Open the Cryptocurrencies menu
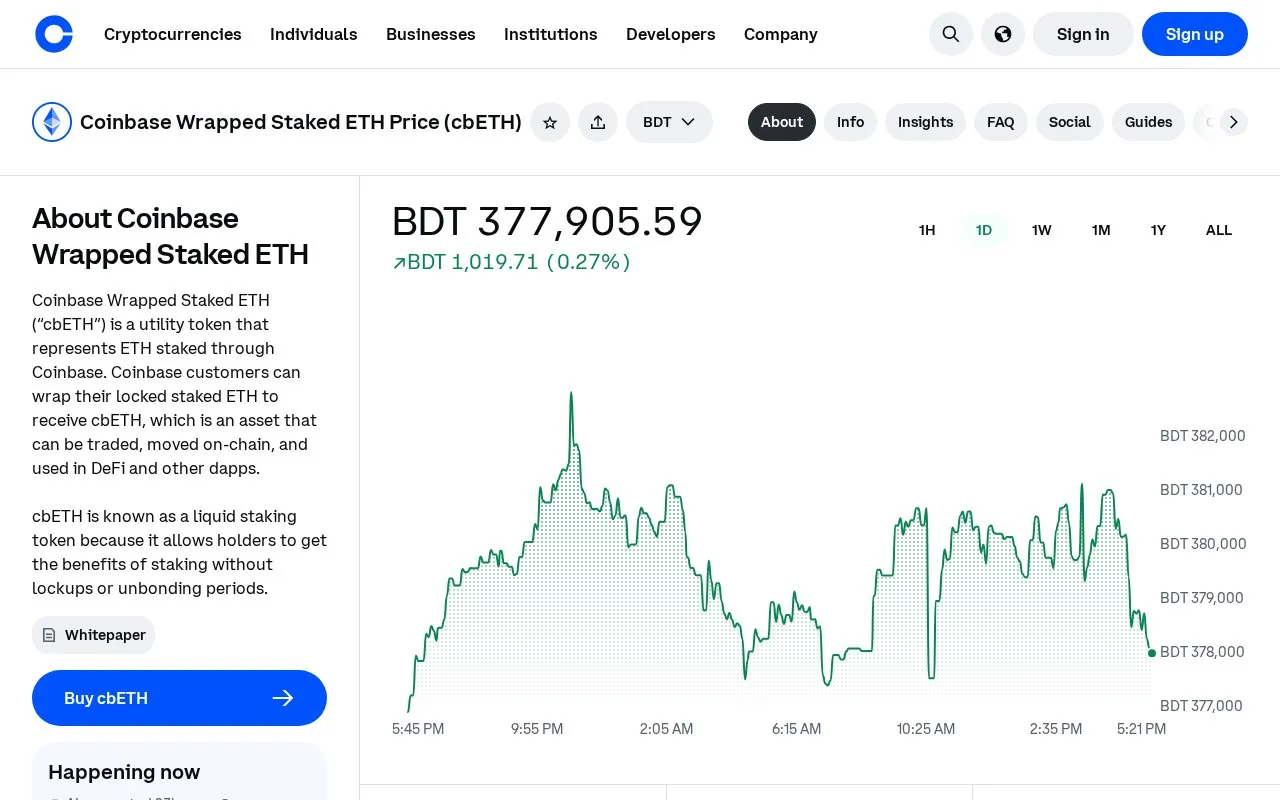 tap(173, 34)
